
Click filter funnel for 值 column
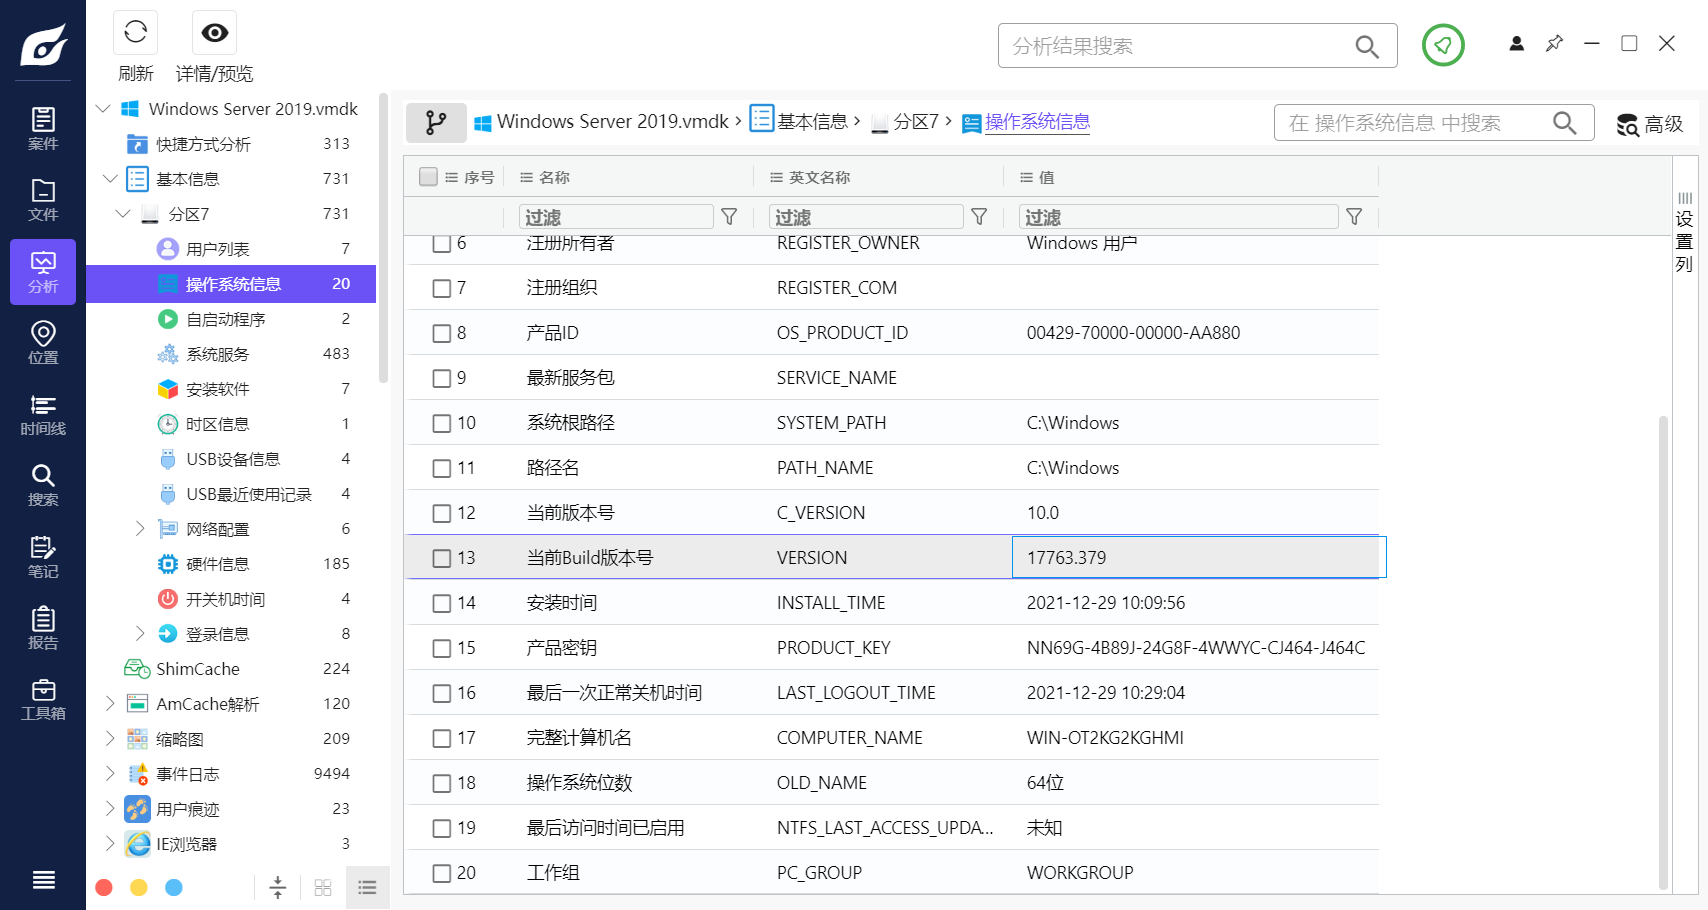(x=1354, y=217)
